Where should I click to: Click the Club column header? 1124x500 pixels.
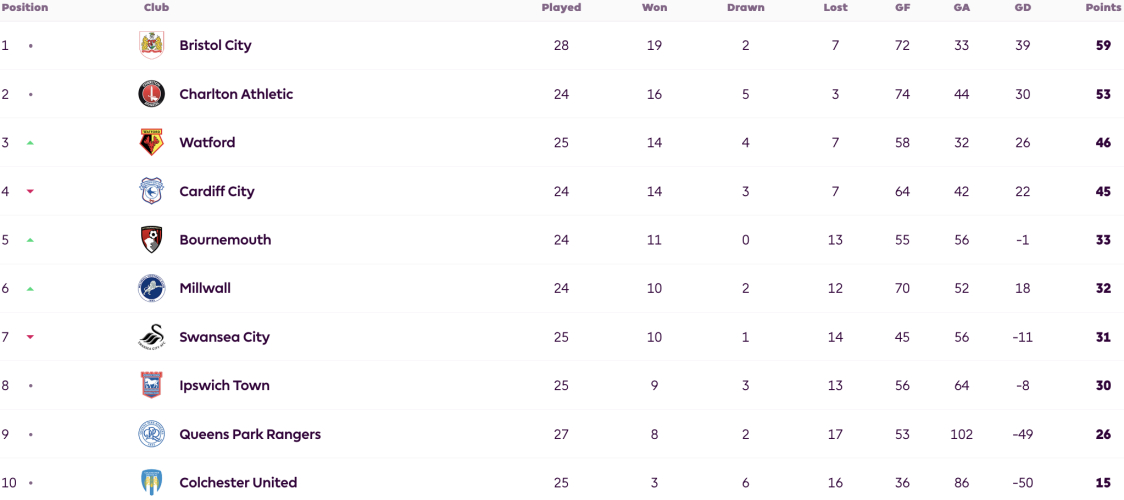click(156, 8)
